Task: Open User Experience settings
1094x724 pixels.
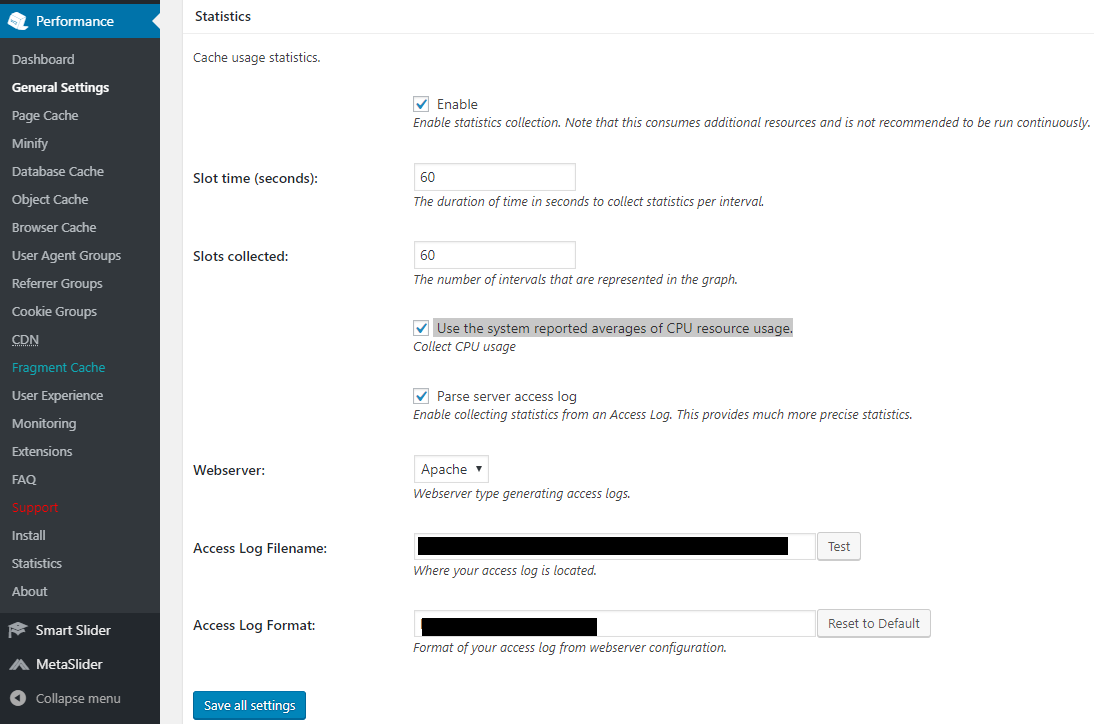Action: pyautogui.click(x=57, y=395)
